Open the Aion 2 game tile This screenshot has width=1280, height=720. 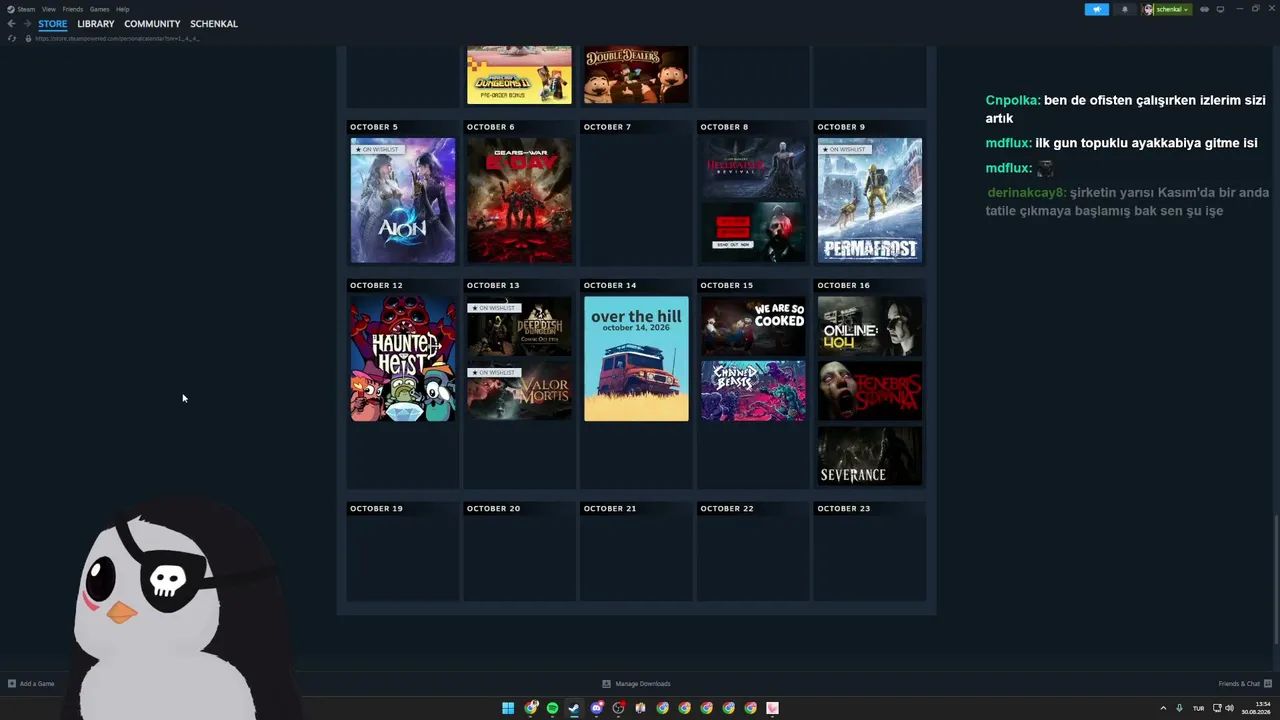(x=403, y=201)
